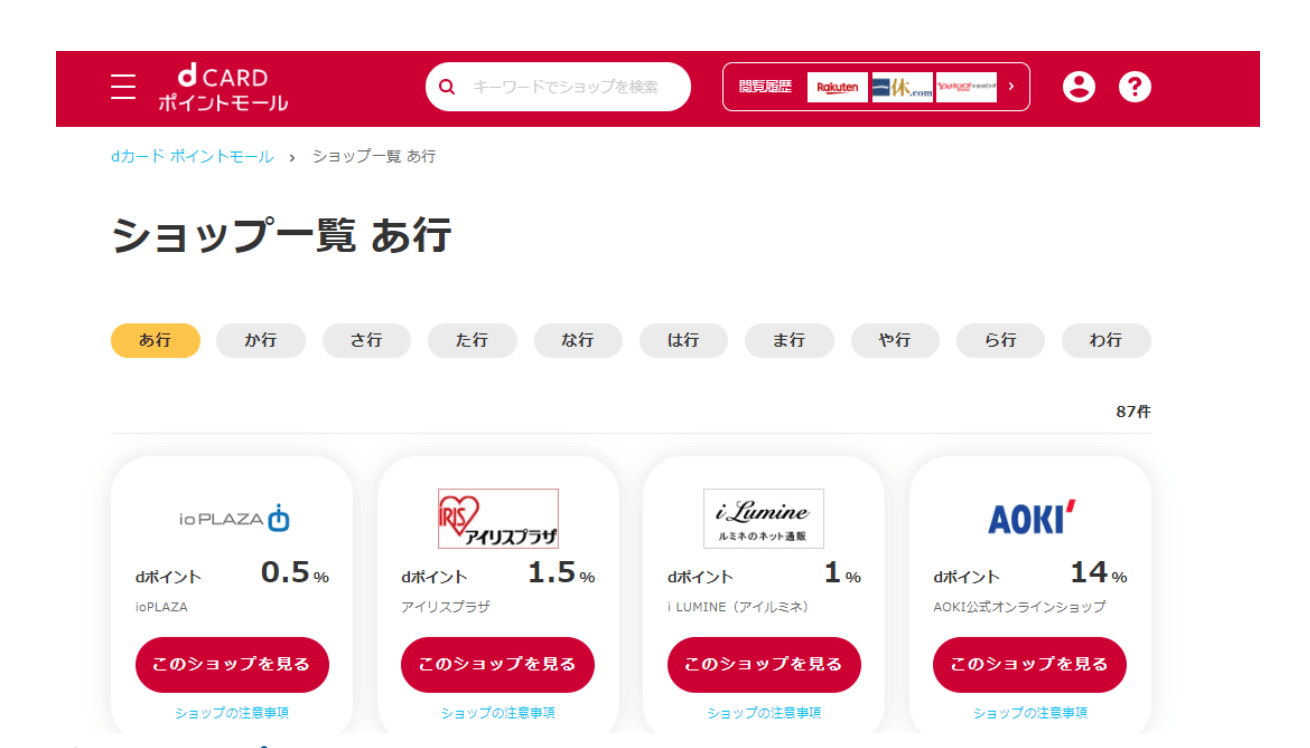Viewport: 1310px width, 748px height.
Task: Open Yahoo Shopping from browsing history
Action: [x=966, y=87]
